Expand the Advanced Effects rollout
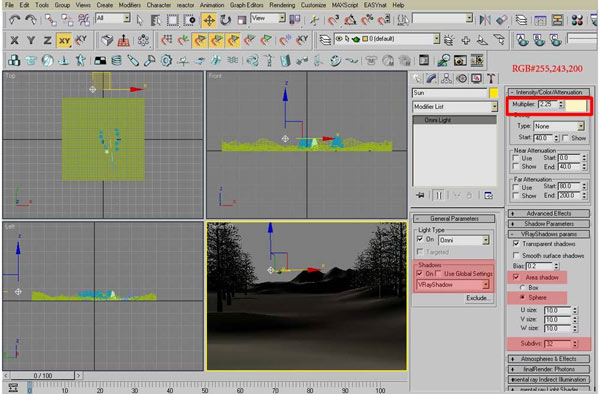Viewport: 600px width, 394px height. (548, 213)
